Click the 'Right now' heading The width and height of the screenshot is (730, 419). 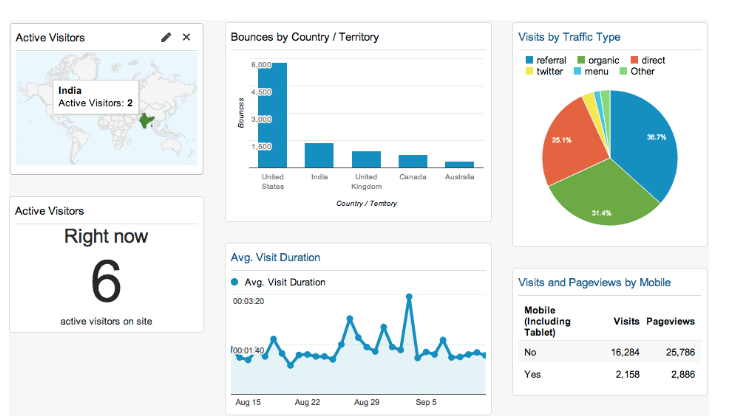[x=106, y=237]
